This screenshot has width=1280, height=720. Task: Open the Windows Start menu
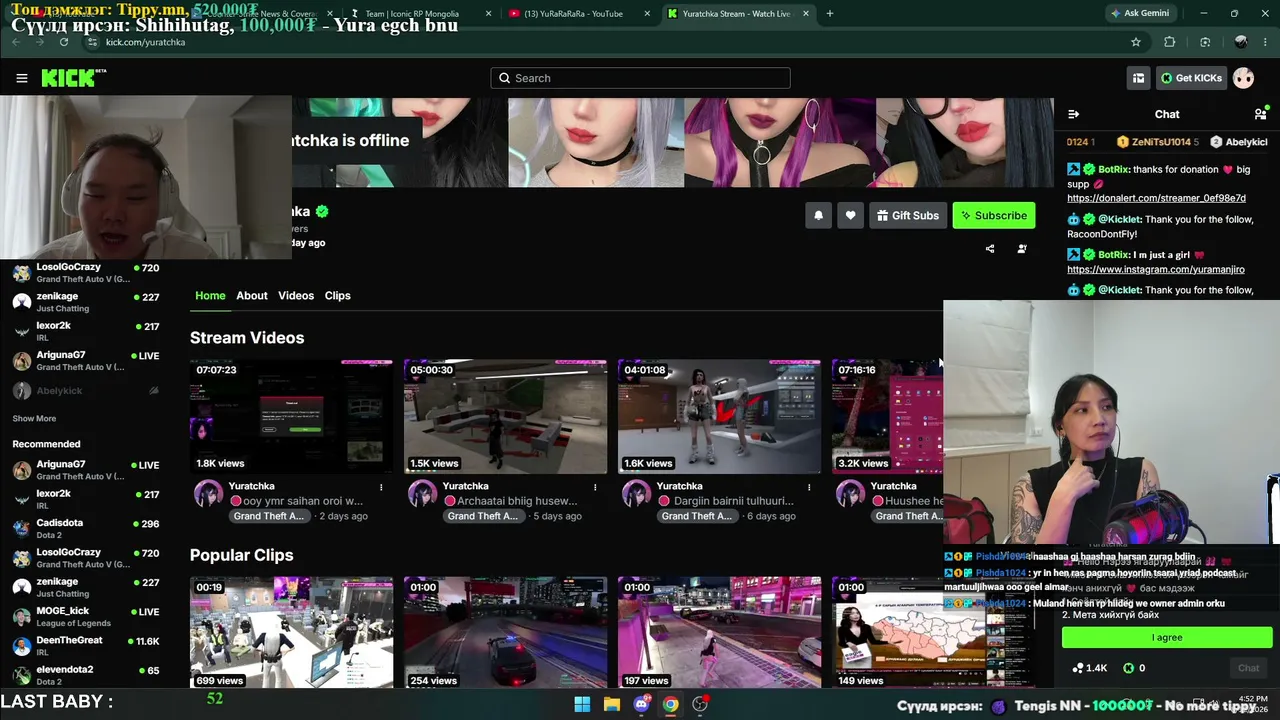click(582, 704)
